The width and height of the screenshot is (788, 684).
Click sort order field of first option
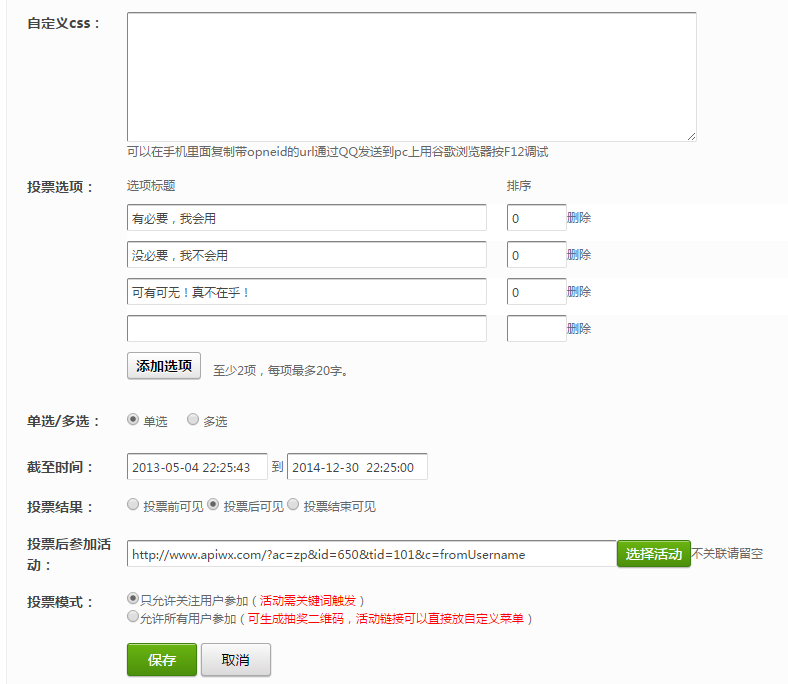[536, 218]
